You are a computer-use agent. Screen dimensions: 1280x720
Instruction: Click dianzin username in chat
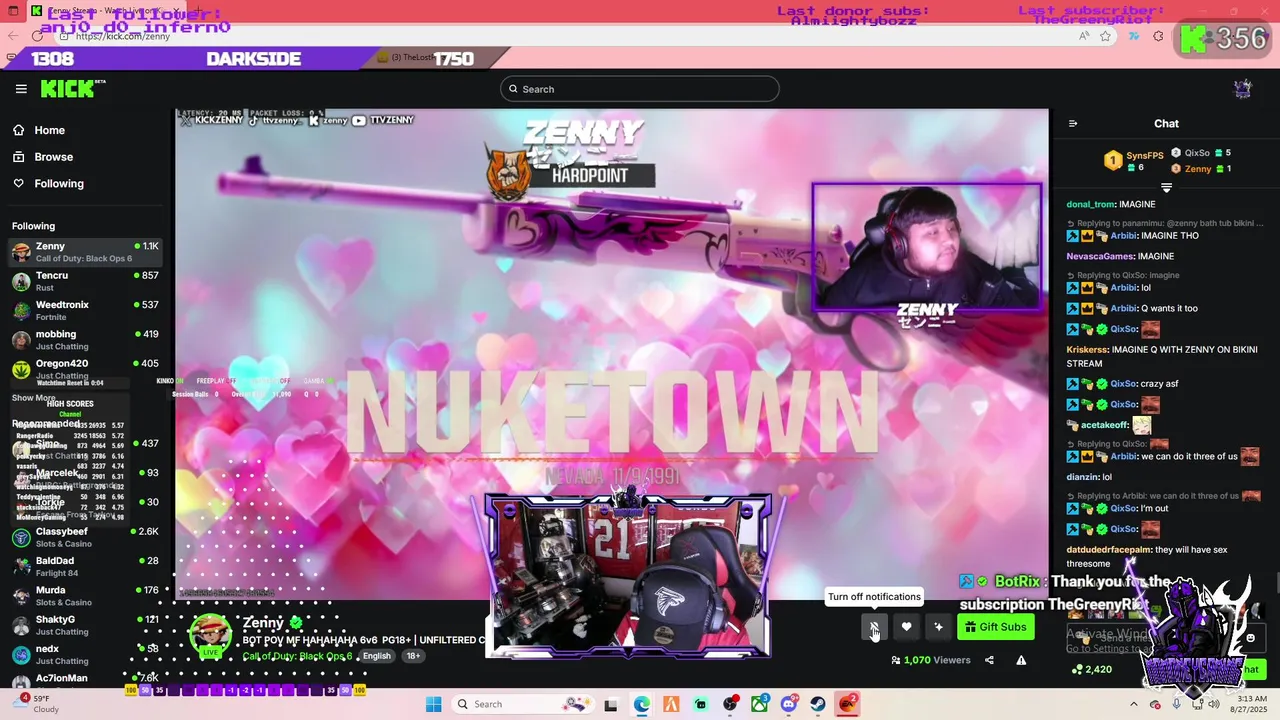[1083, 477]
